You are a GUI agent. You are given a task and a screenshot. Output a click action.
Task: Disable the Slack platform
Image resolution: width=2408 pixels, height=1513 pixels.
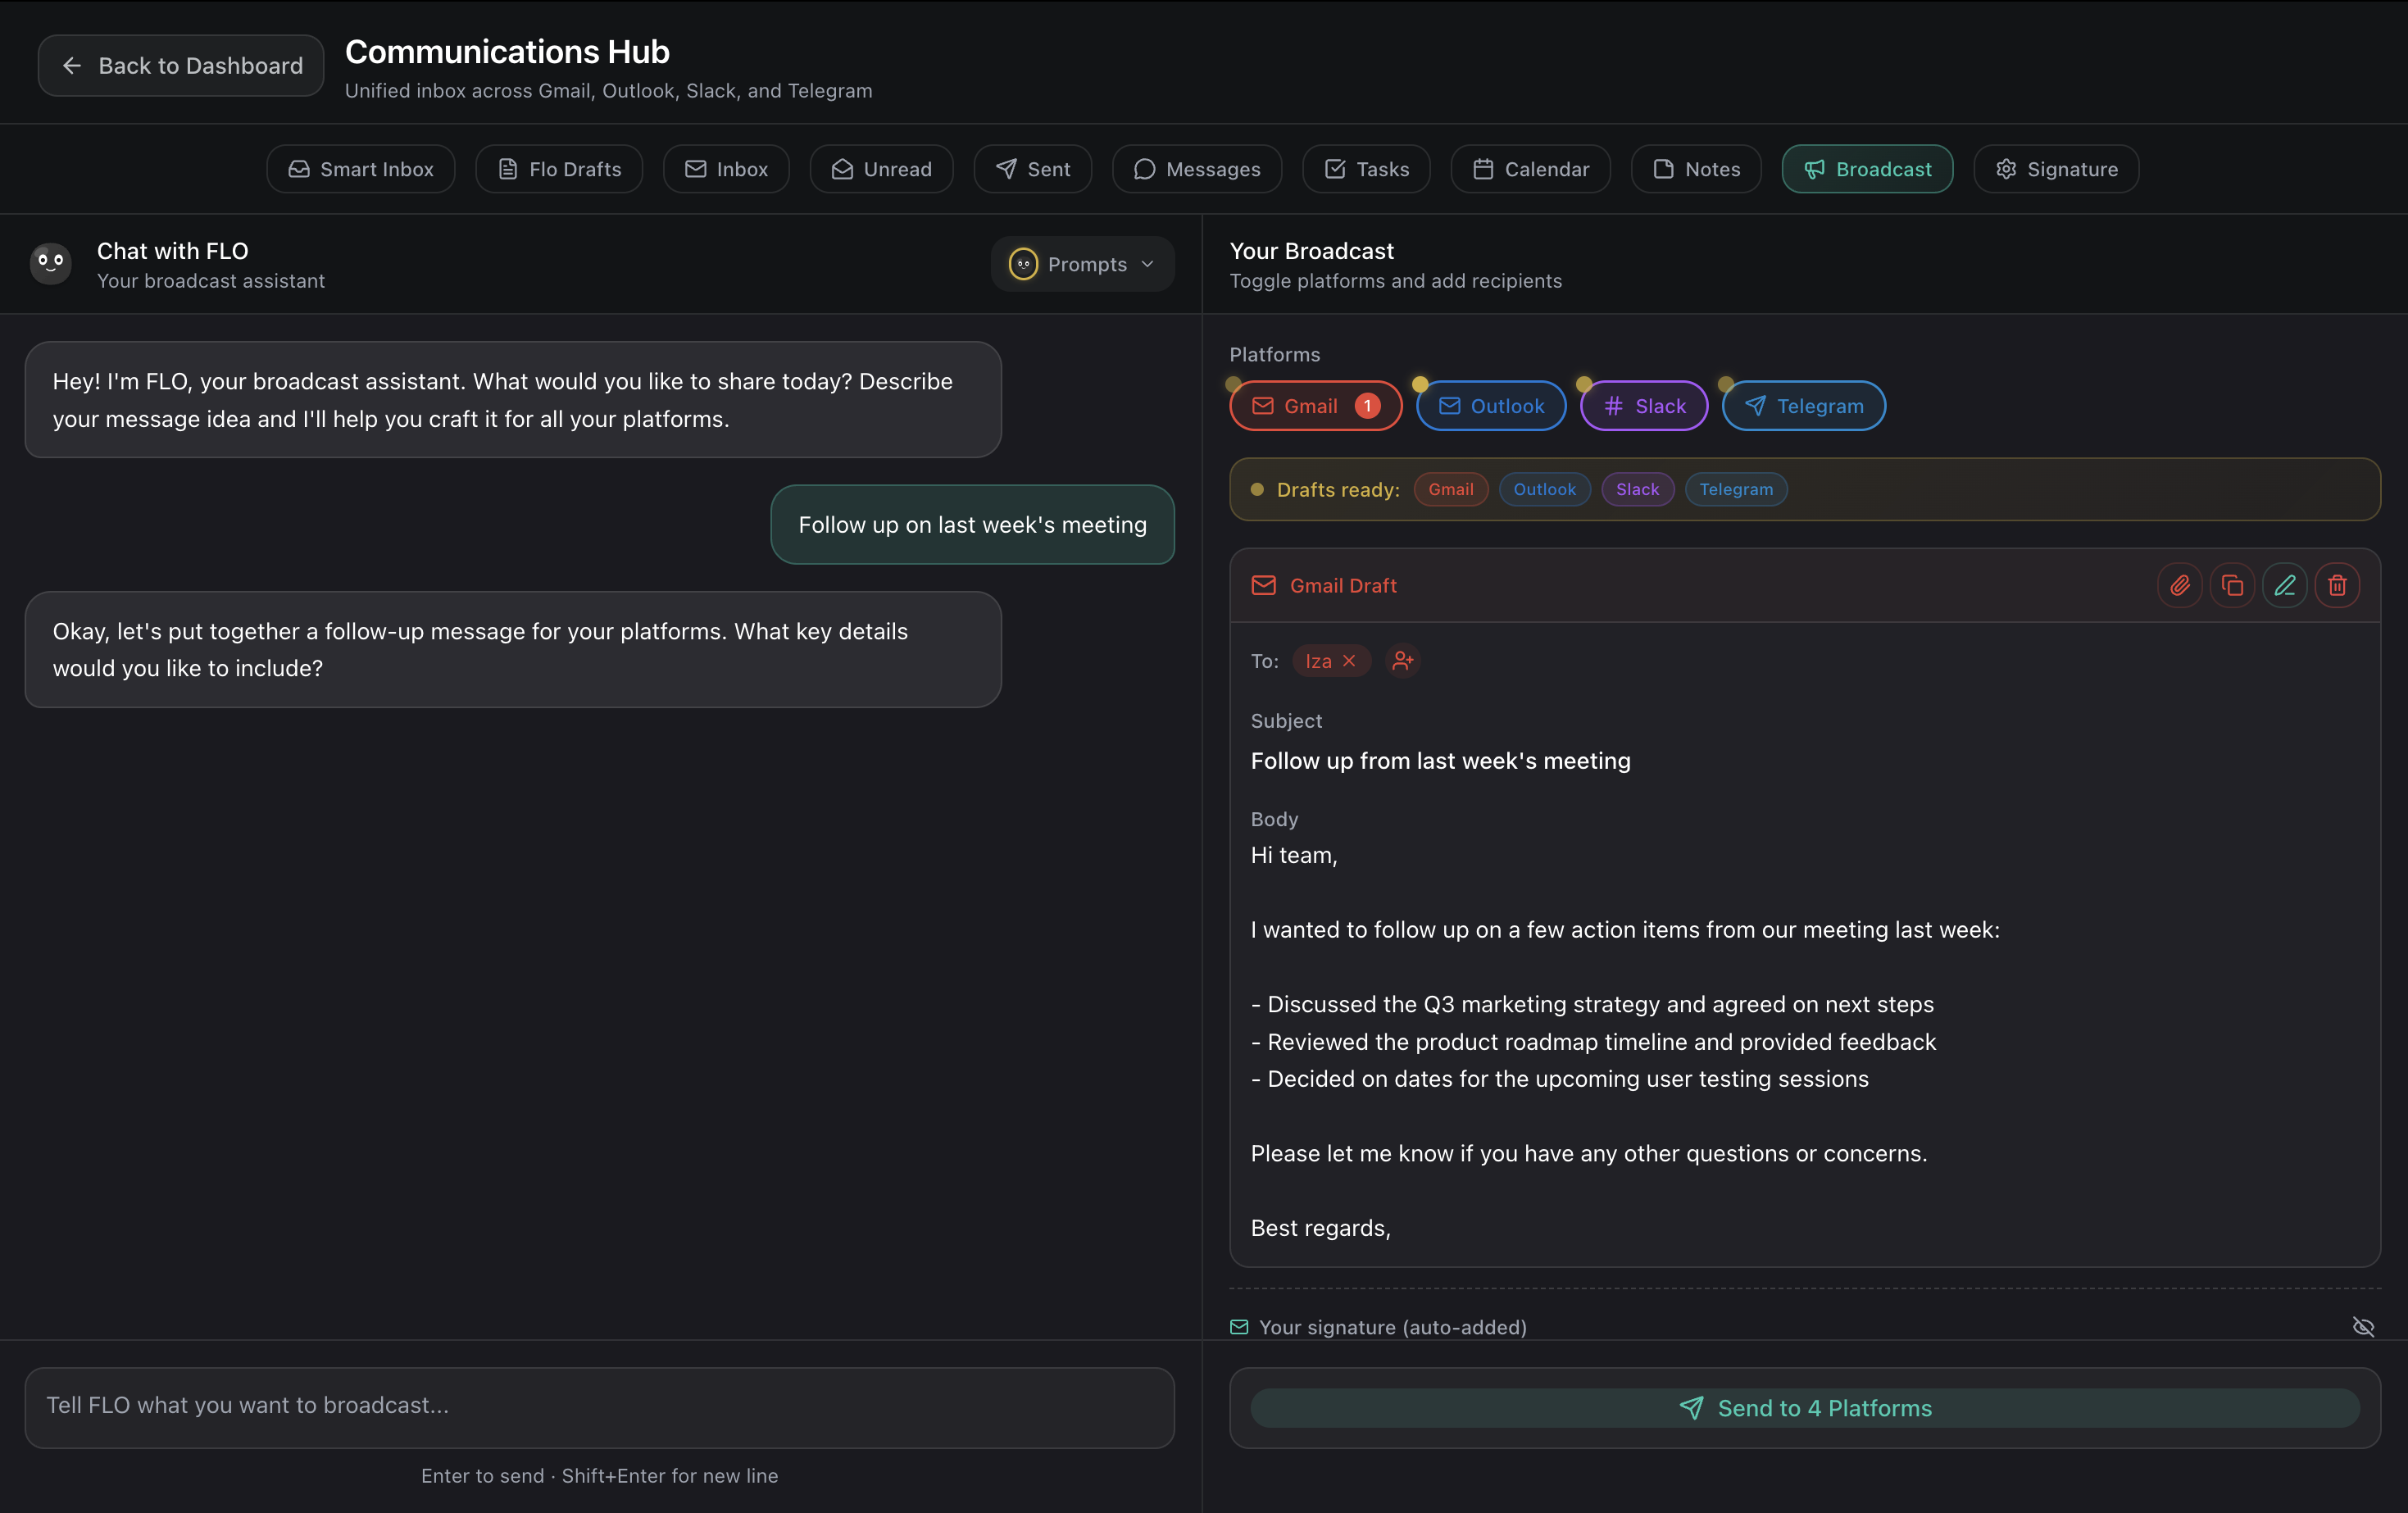1643,405
